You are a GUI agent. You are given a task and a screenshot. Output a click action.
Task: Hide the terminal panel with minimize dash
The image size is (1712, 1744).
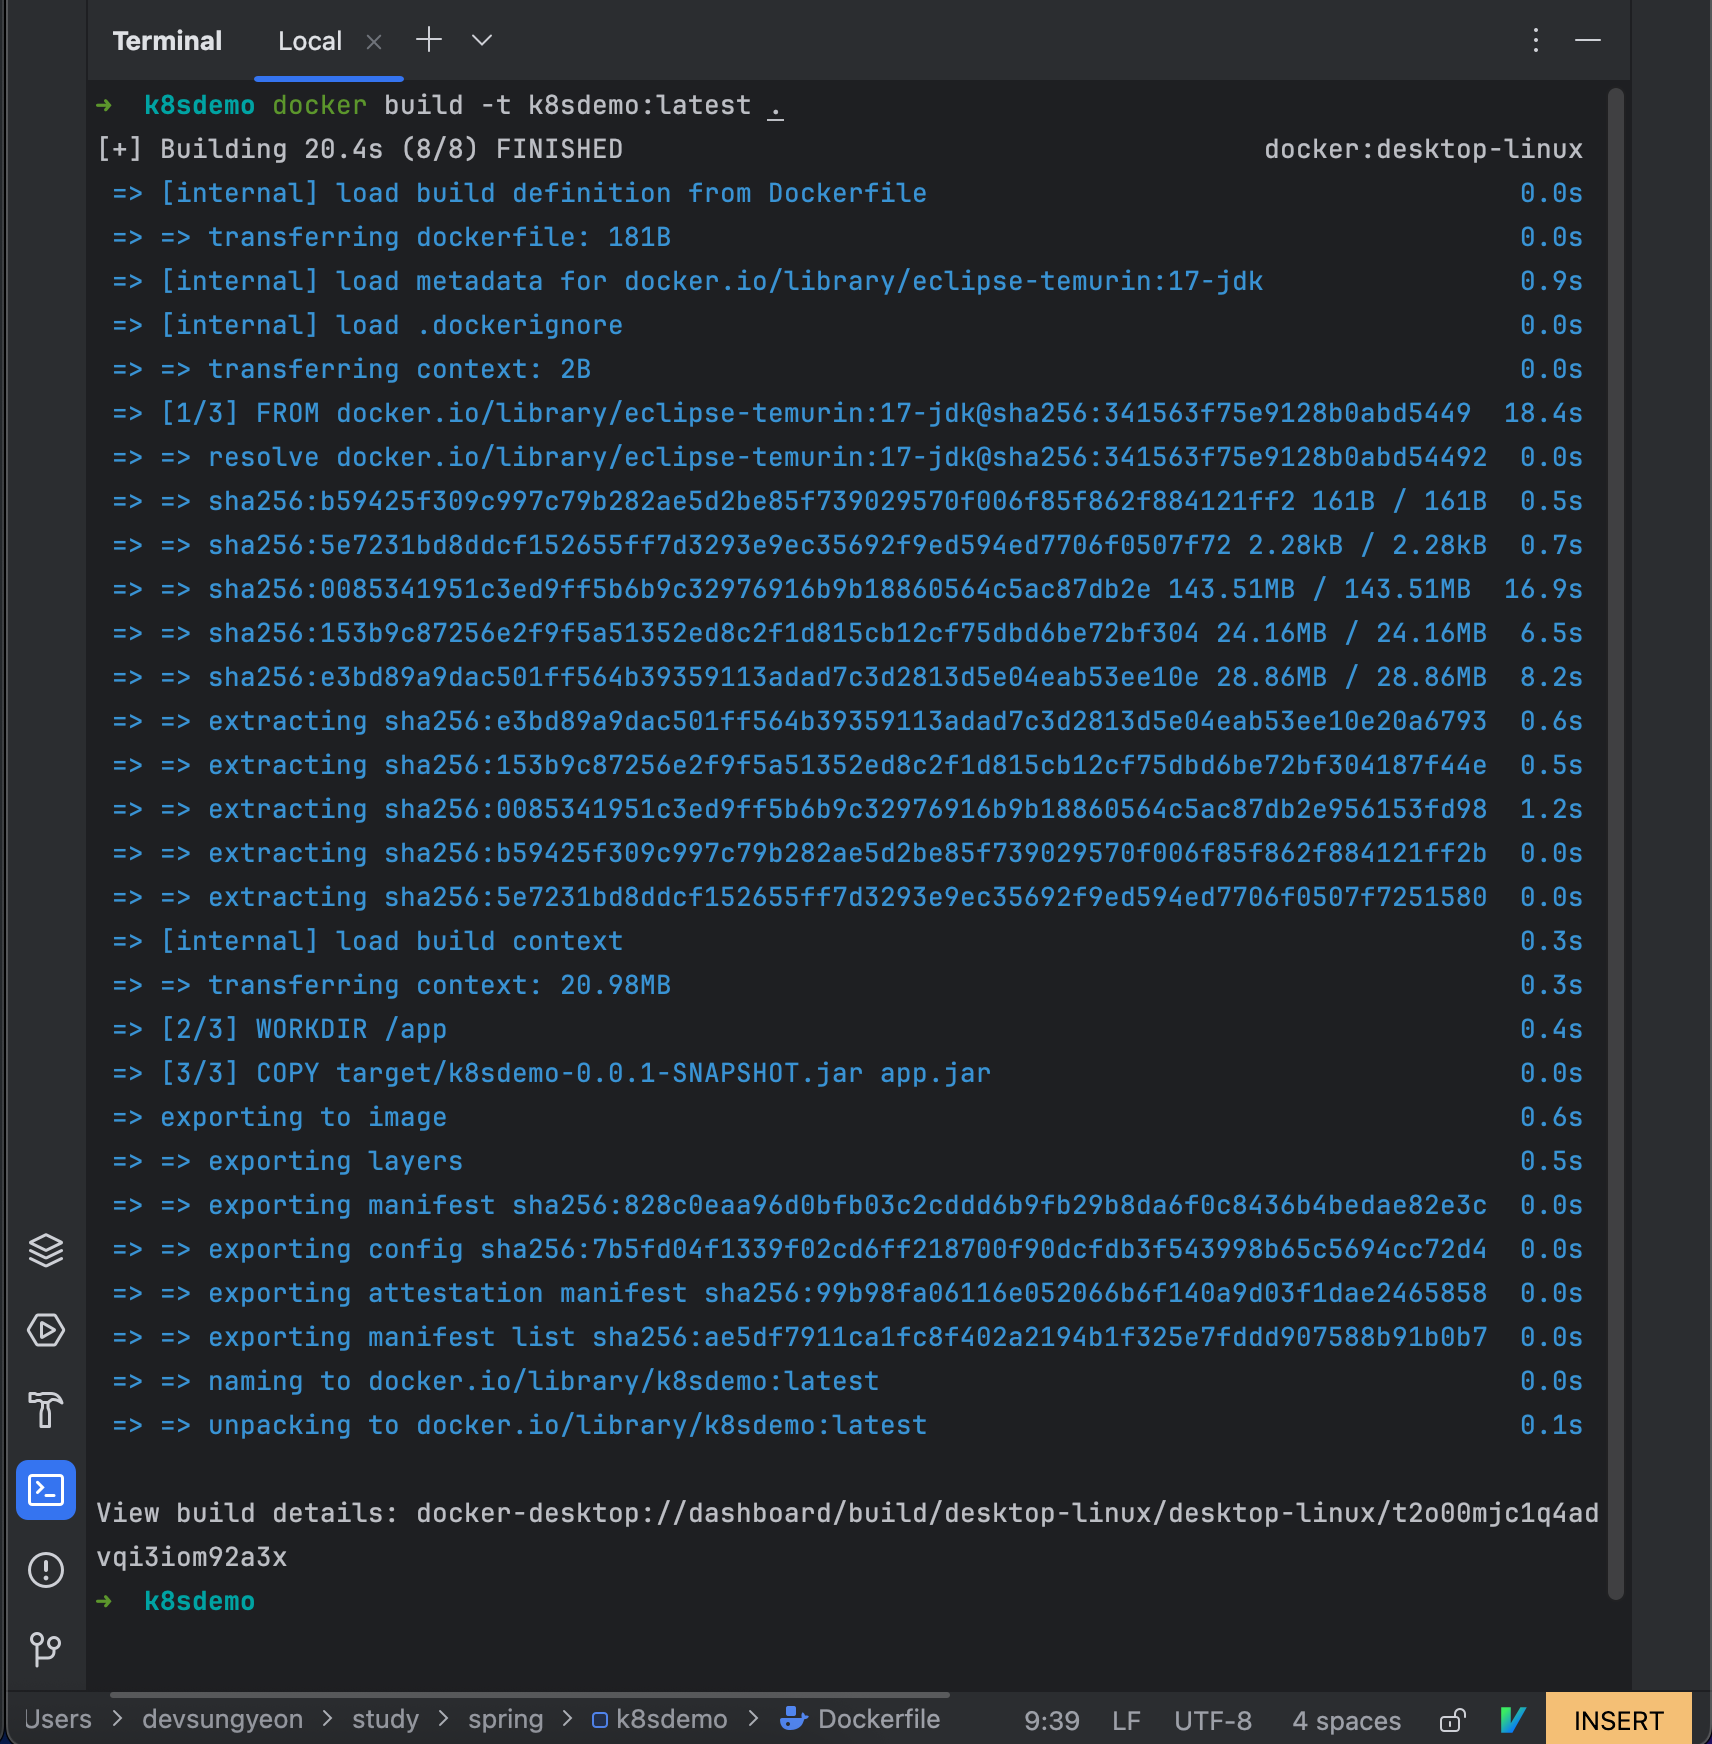[x=1588, y=40]
